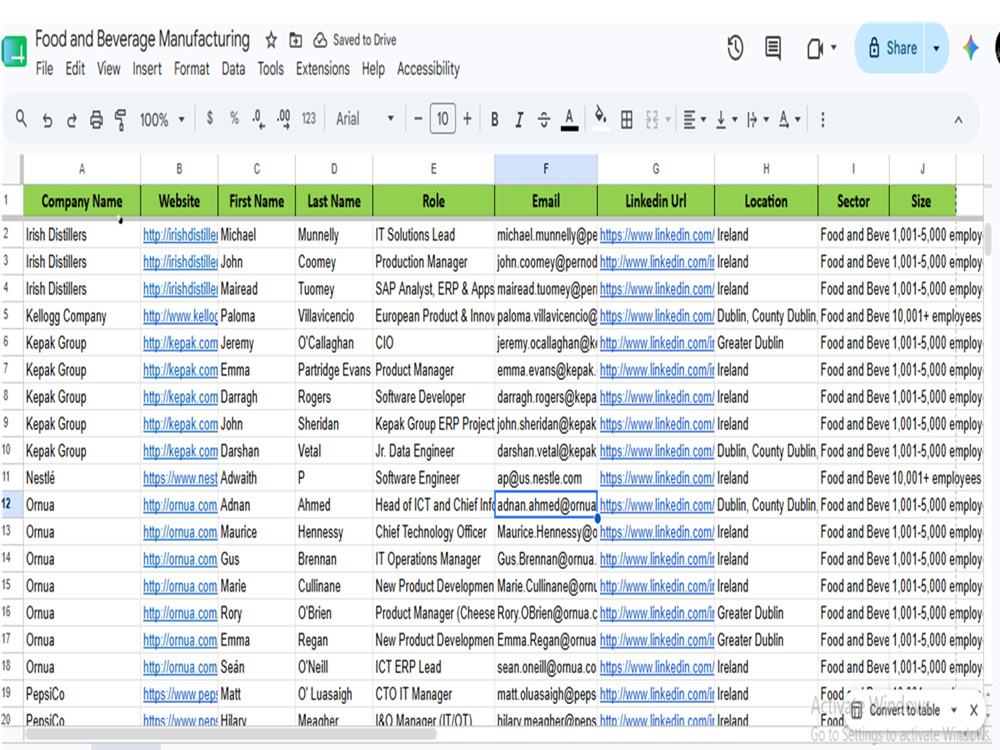
Task: Toggle italic formatting
Action: [x=519, y=119]
